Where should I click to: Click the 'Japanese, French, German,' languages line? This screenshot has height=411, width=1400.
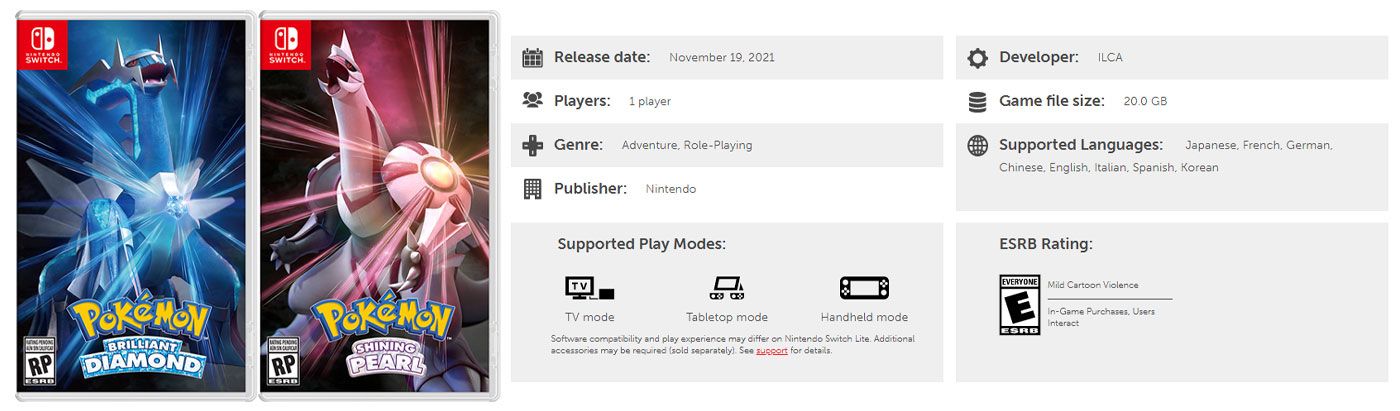click(x=1259, y=145)
